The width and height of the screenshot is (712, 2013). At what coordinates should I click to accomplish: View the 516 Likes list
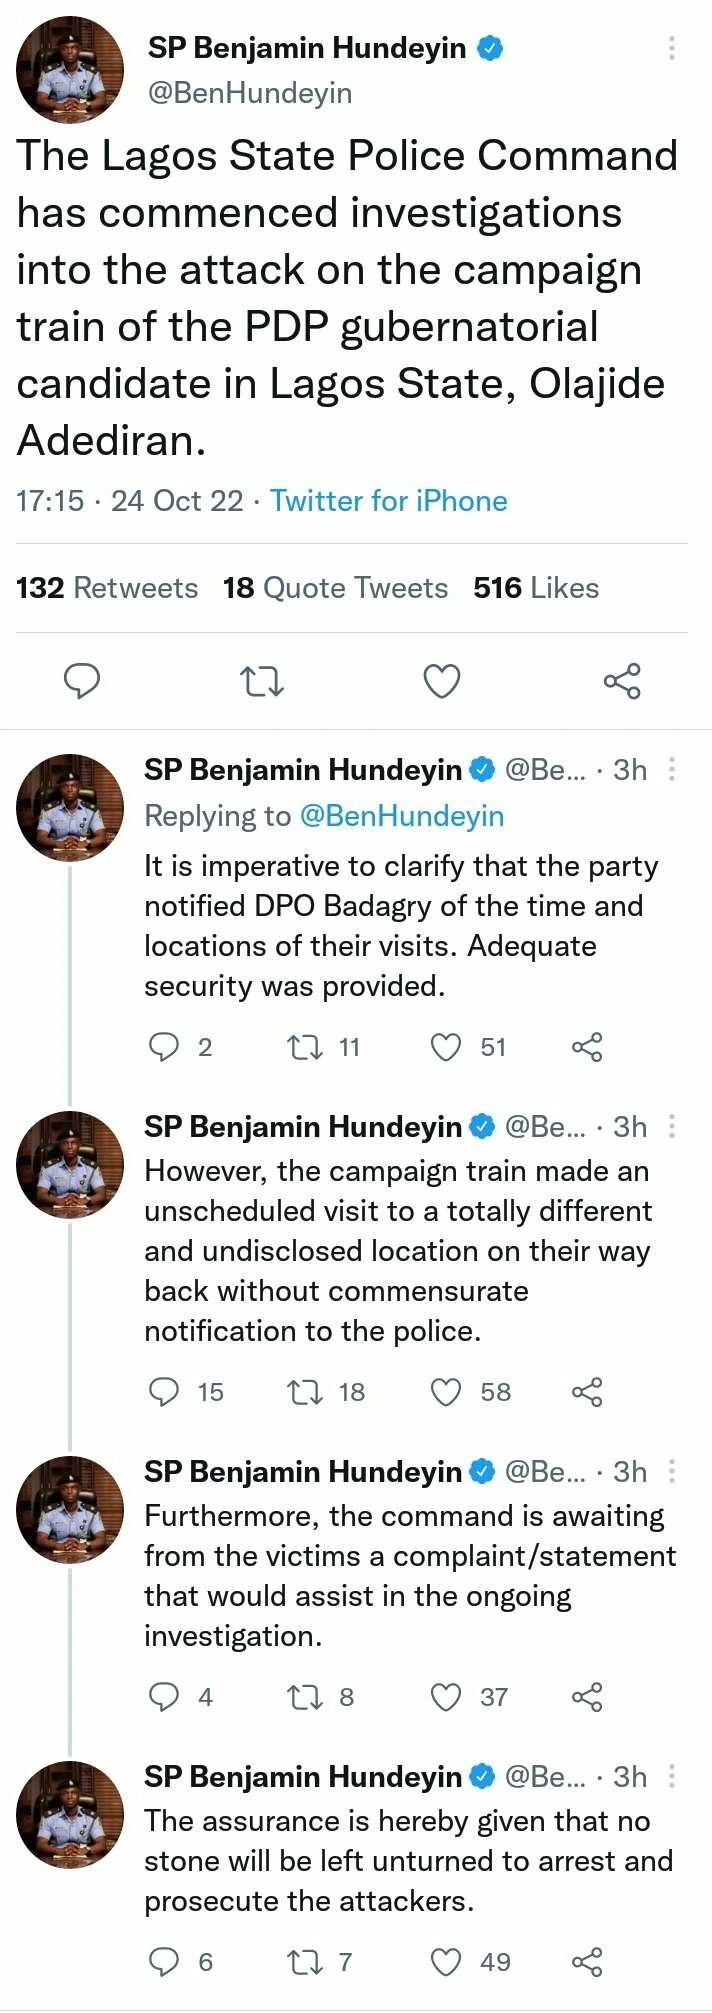point(536,588)
